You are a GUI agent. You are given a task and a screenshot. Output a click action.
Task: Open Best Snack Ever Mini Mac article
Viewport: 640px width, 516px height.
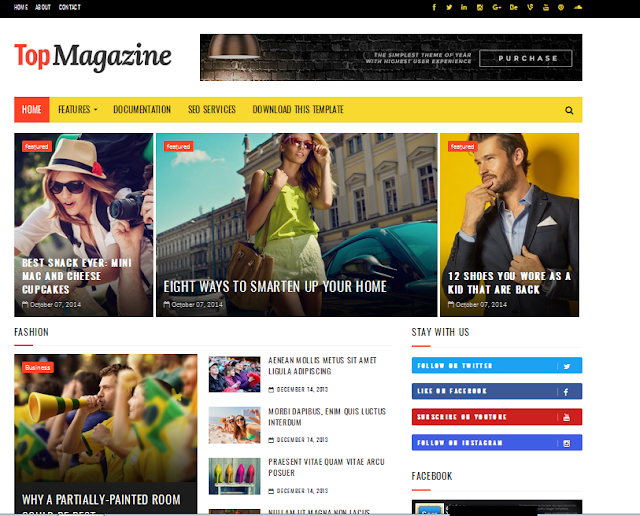77,276
